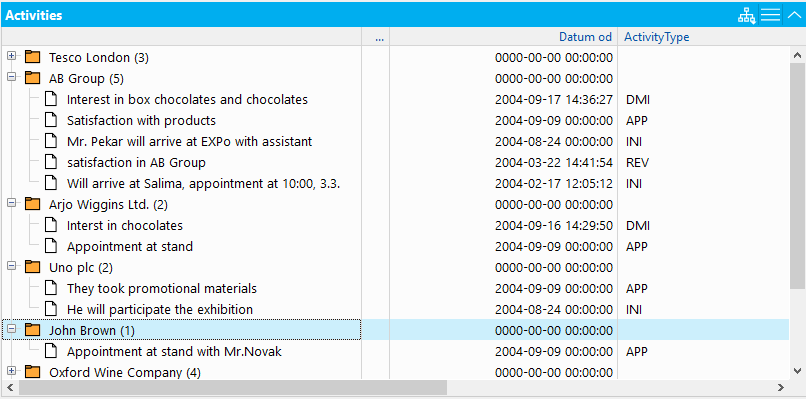The image size is (806, 399).
Task: Collapse the Activities panel with chevron-up icon
Action: (x=795, y=15)
